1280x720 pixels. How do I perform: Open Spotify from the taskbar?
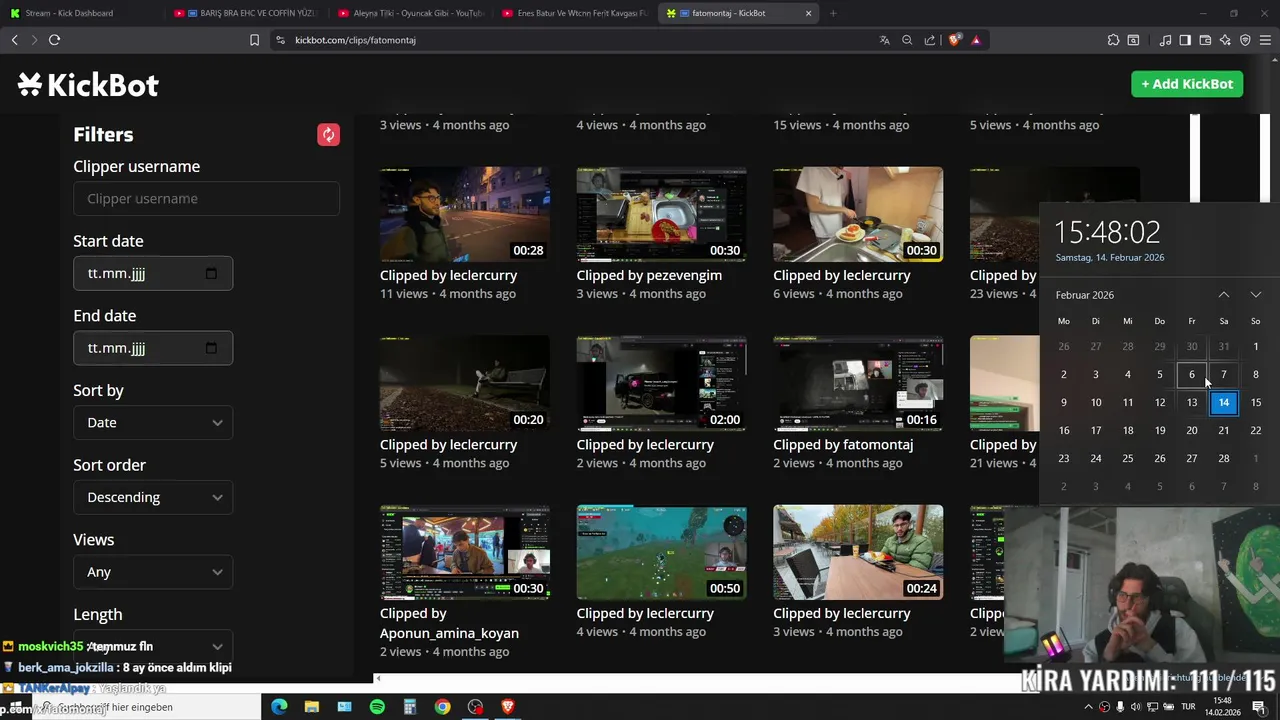click(377, 707)
